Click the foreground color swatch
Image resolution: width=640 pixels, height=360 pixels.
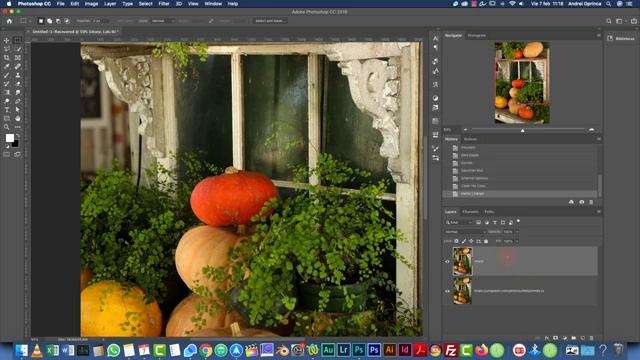[9, 138]
